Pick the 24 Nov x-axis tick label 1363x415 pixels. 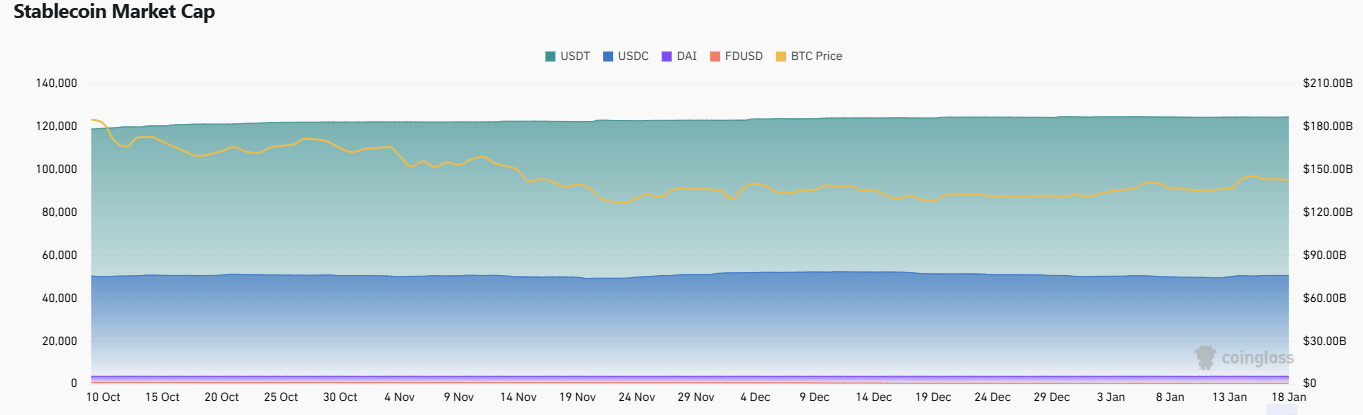636,397
